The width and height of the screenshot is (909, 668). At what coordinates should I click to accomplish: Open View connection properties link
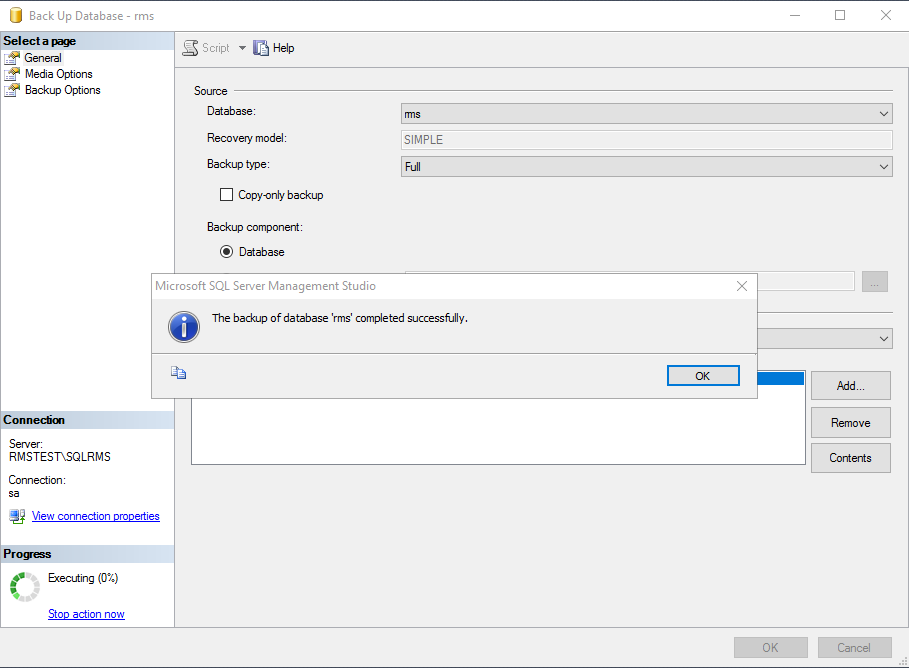point(96,516)
